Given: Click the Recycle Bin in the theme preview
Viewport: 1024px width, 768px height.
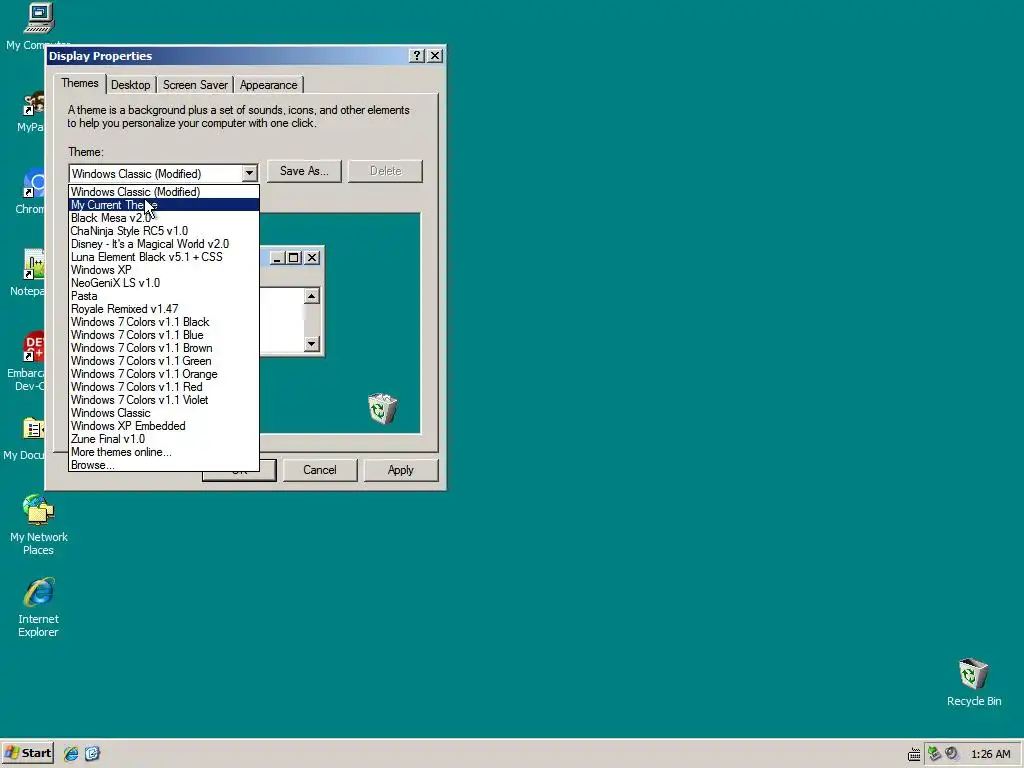Looking at the screenshot, I should [x=382, y=408].
